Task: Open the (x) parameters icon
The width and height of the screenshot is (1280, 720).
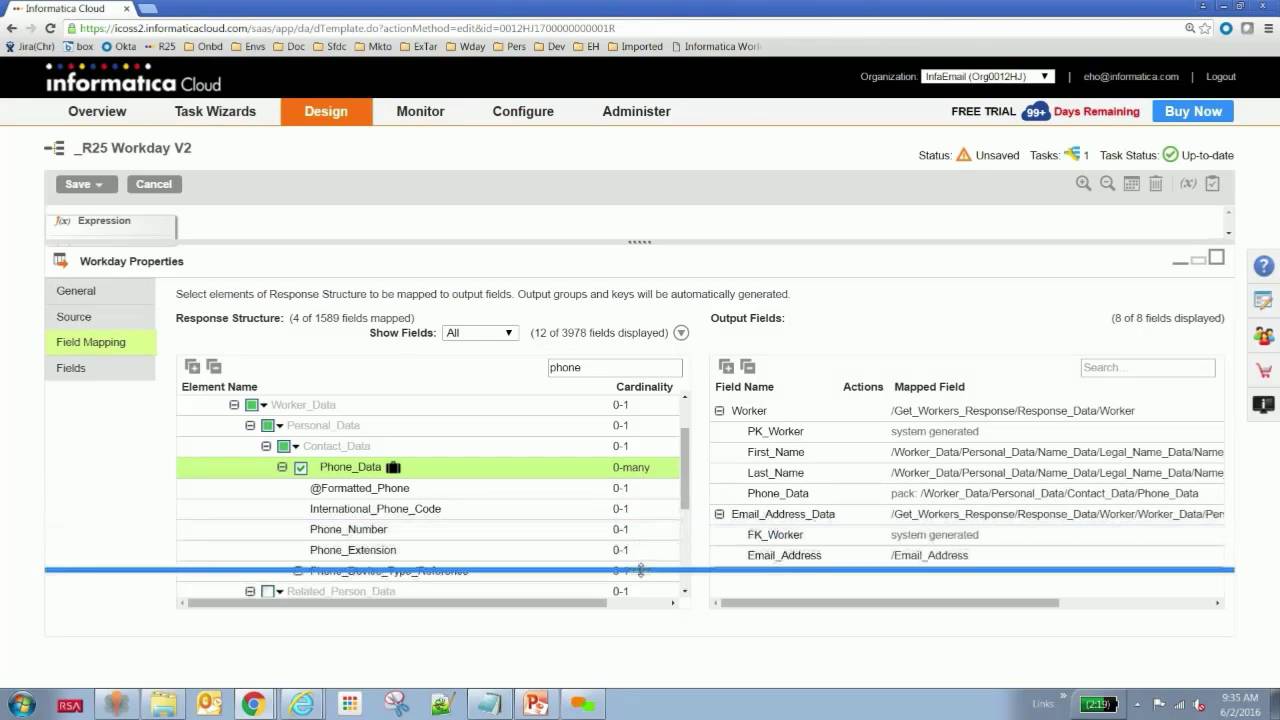Action: click(1188, 183)
